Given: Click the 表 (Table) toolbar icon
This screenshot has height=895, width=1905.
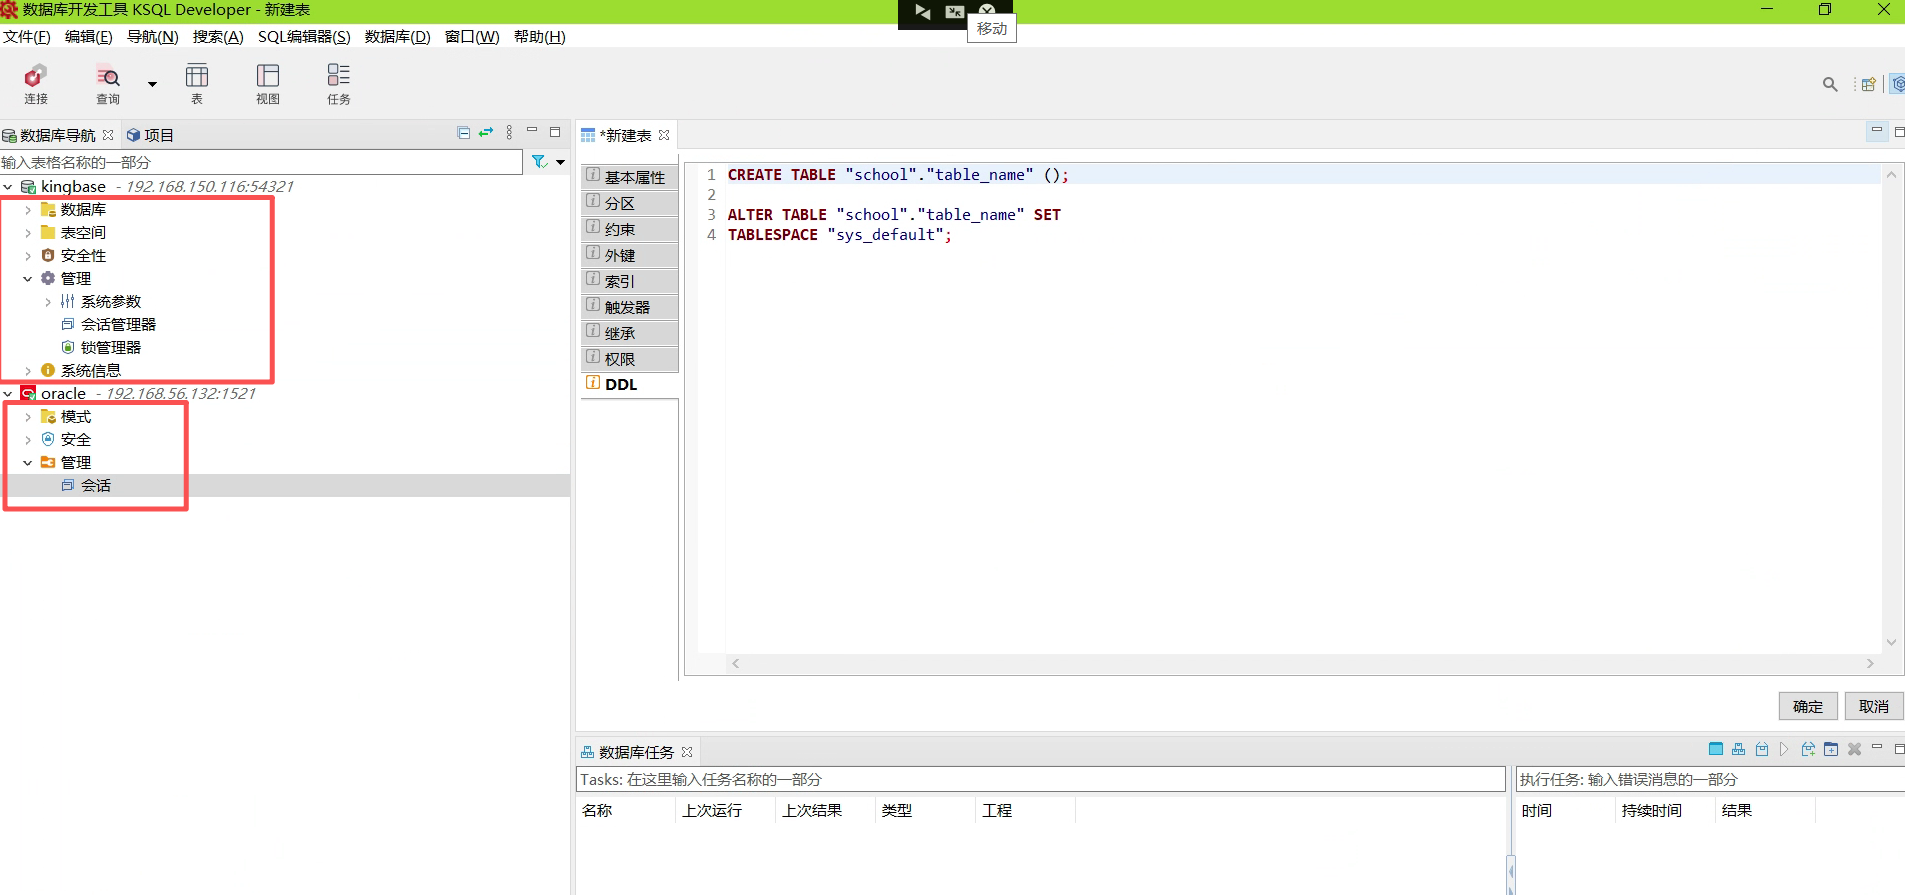Looking at the screenshot, I should pyautogui.click(x=197, y=83).
